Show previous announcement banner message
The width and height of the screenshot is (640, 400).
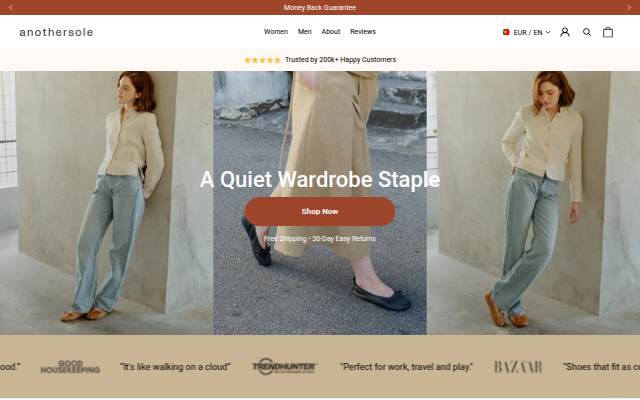point(11,7)
